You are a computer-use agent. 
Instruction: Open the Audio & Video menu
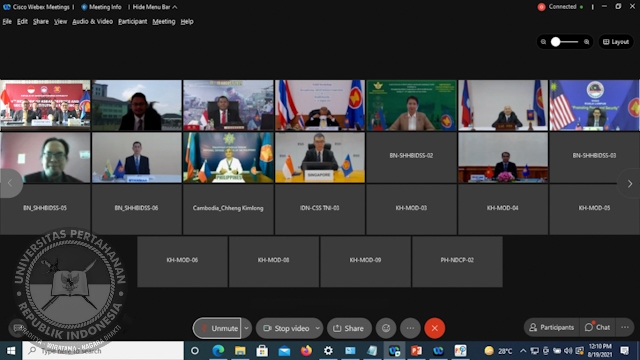(x=92, y=22)
